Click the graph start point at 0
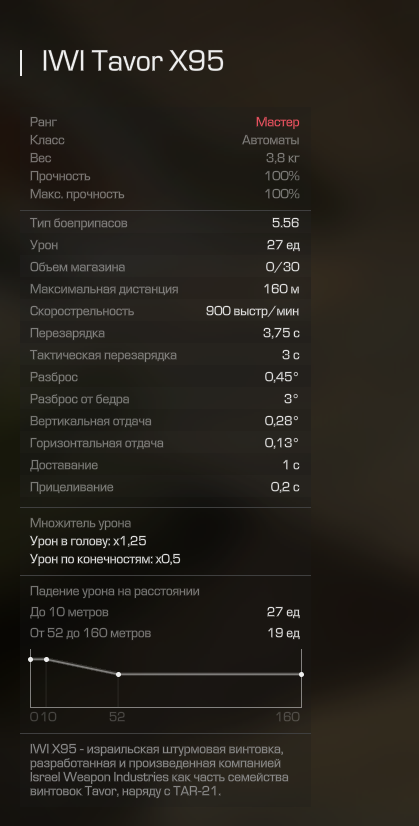 (31, 659)
